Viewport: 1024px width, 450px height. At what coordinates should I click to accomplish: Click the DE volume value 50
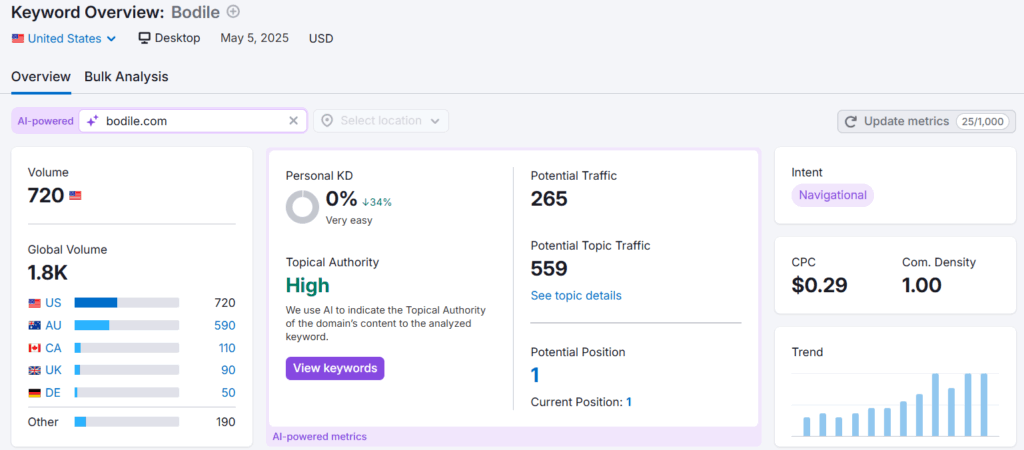coord(228,393)
